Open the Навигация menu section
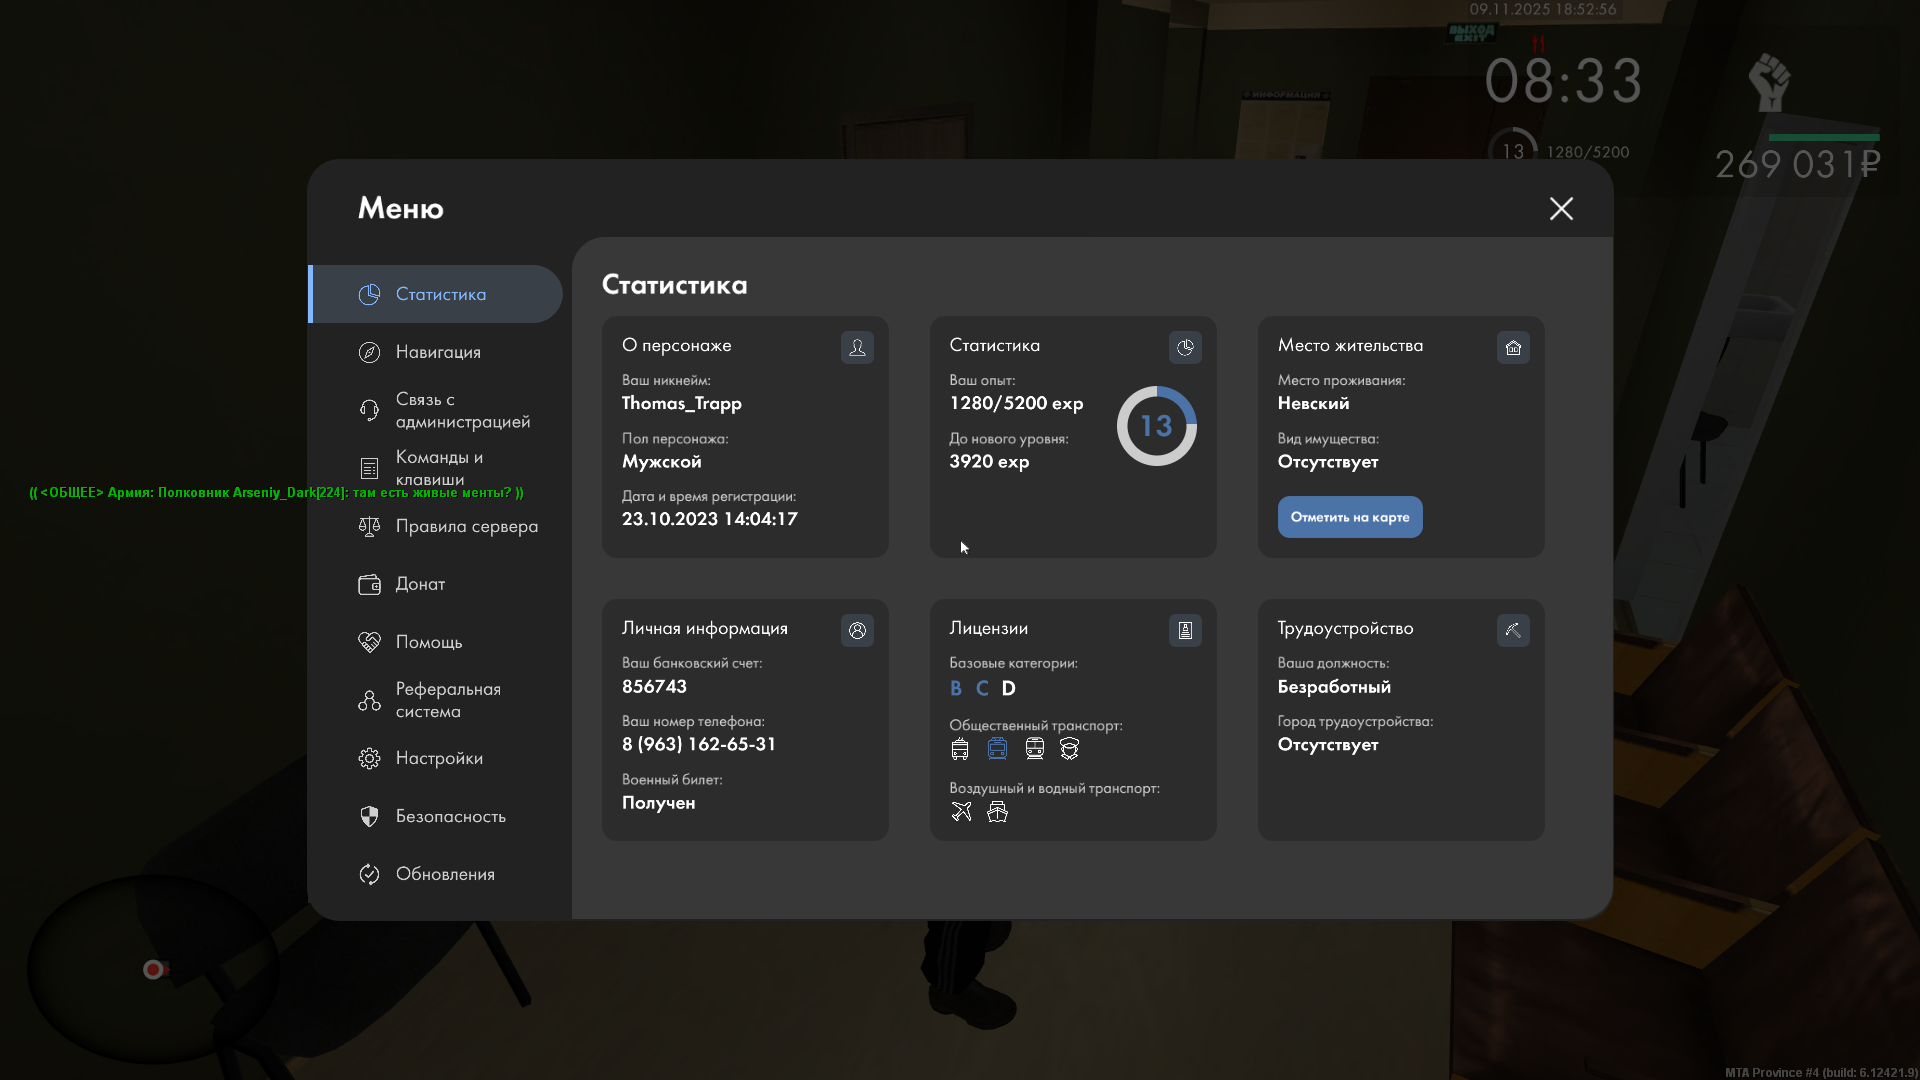Viewport: 1920px width, 1080px height. [x=438, y=352]
